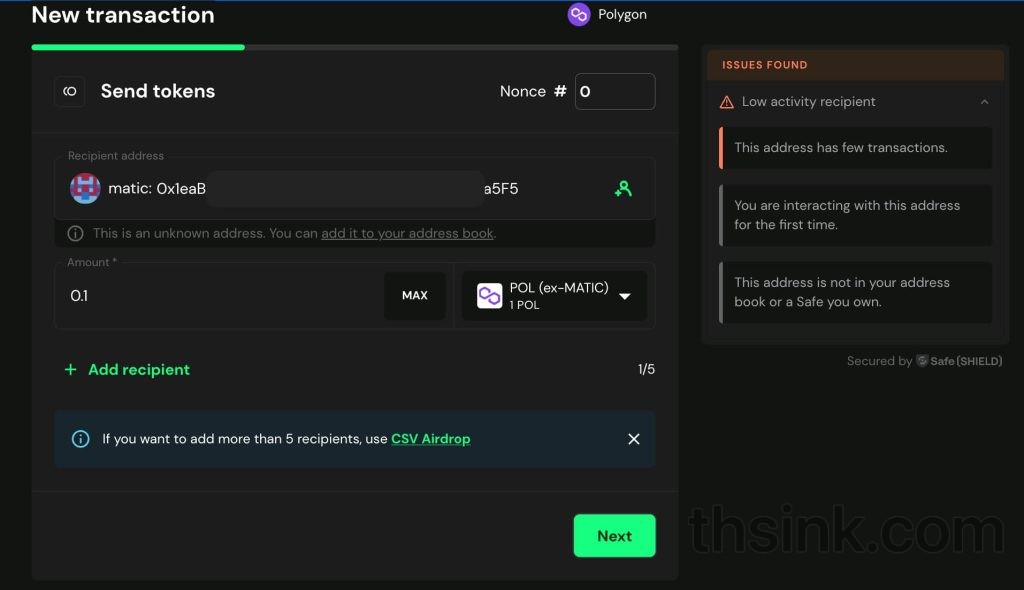The width and height of the screenshot is (1024, 590).
Task: Click the warning triangle icon
Action: click(726, 102)
